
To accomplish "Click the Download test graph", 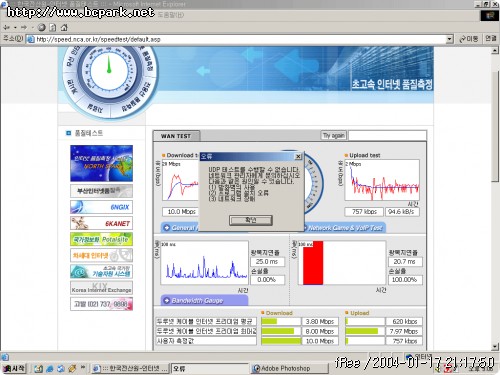I will [181, 180].
